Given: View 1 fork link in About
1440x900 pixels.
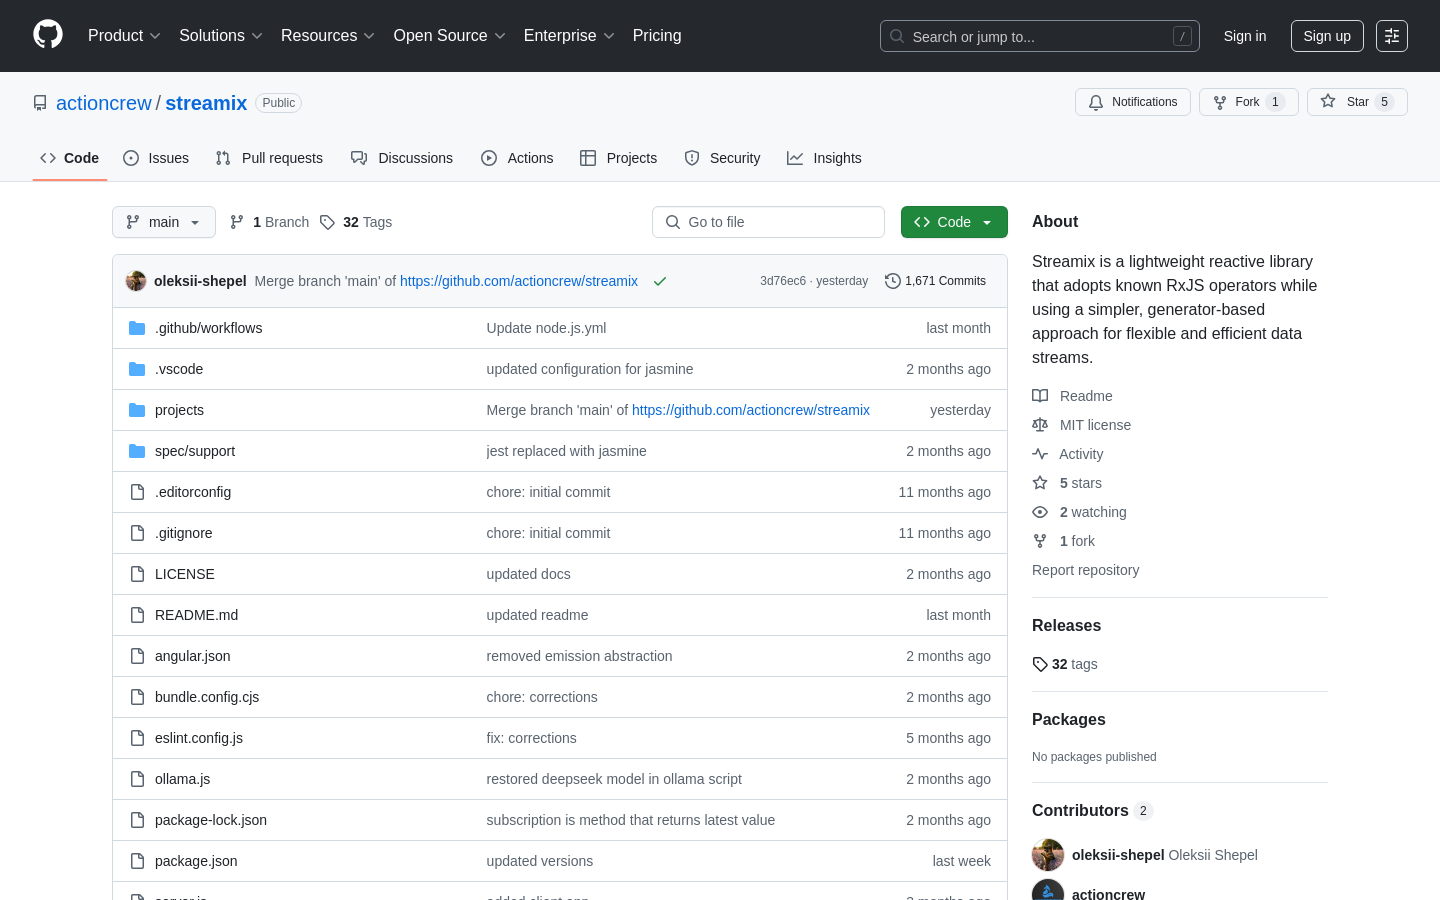Looking at the screenshot, I should [1063, 541].
